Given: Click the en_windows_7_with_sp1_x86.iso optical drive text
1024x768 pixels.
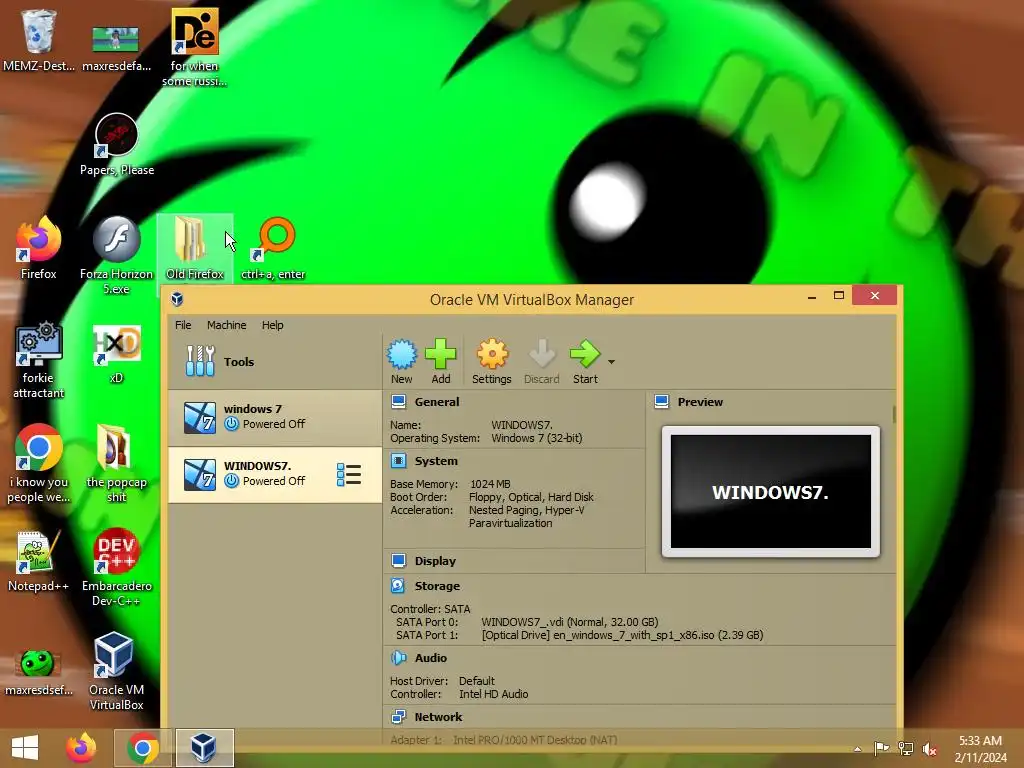Looking at the screenshot, I should [x=622, y=635].
